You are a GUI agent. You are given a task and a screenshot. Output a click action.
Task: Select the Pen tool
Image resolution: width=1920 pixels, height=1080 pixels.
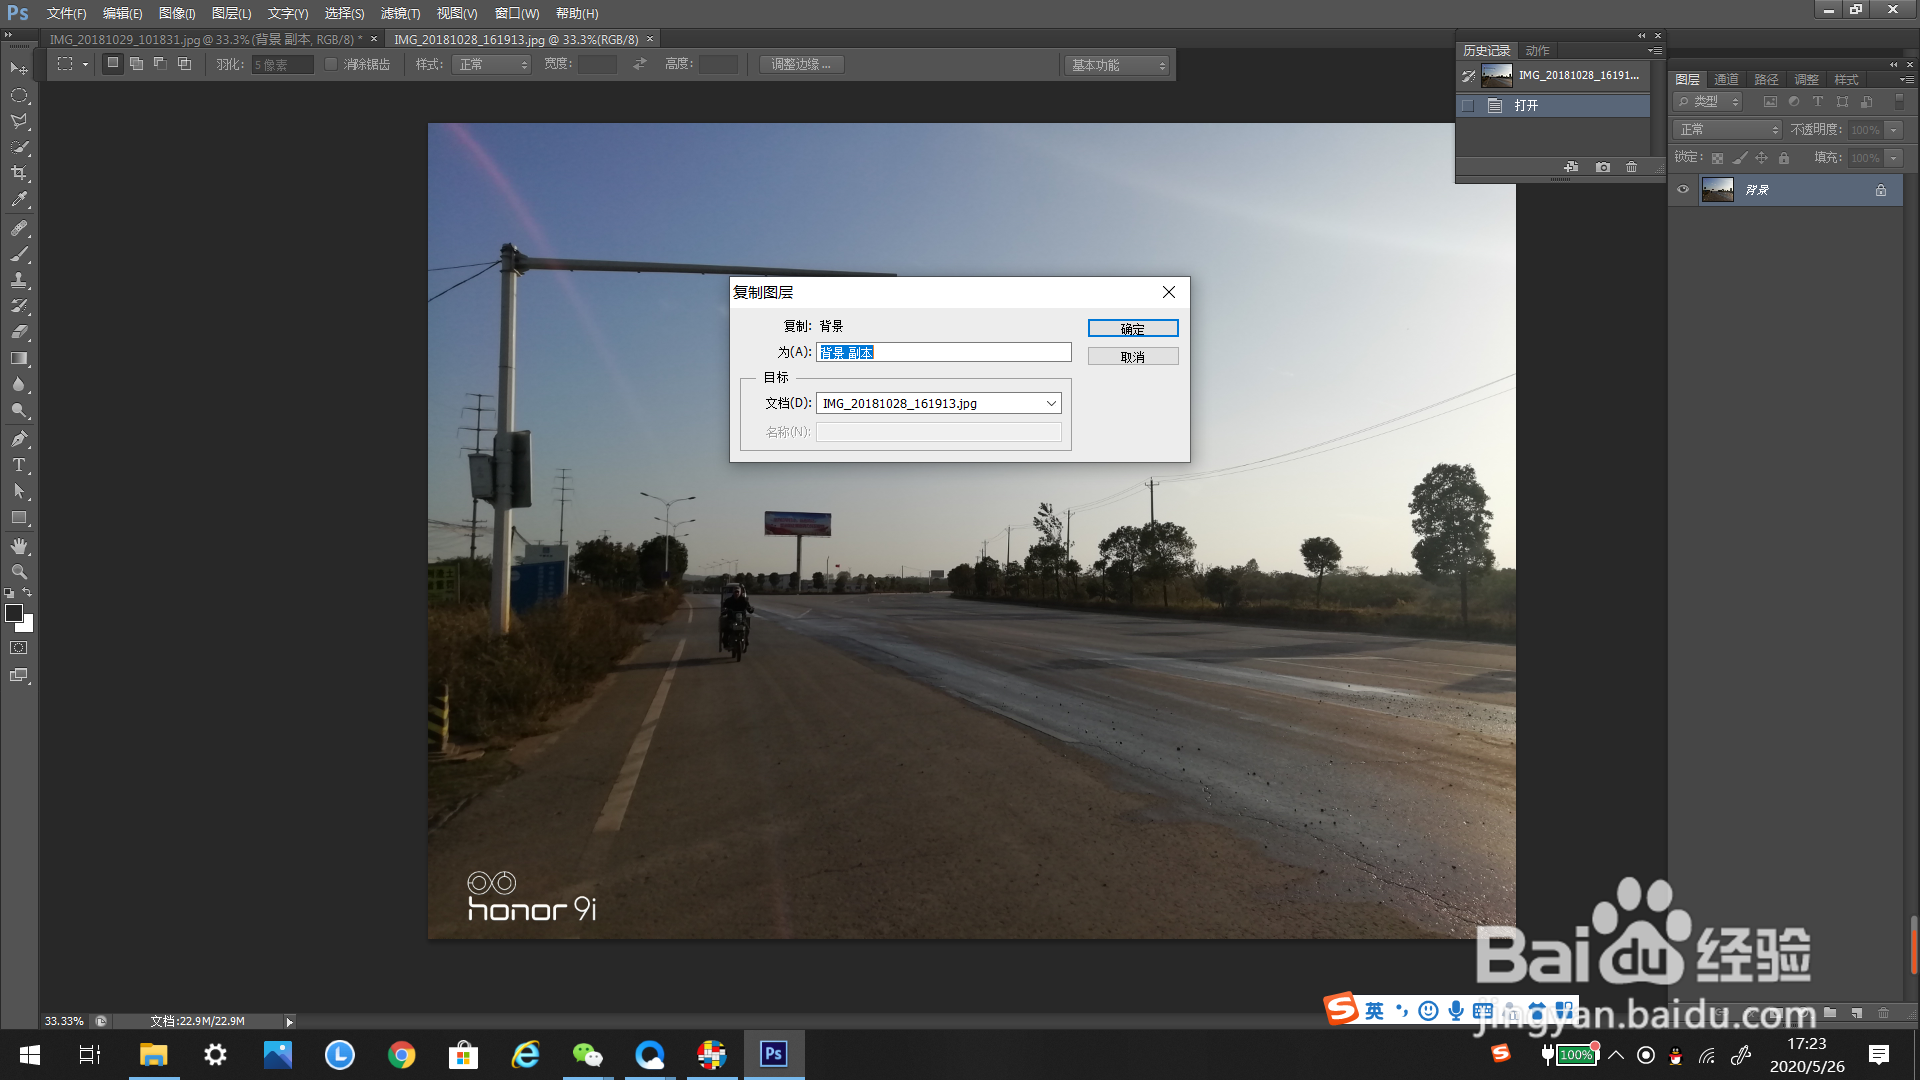coord(19,439)
